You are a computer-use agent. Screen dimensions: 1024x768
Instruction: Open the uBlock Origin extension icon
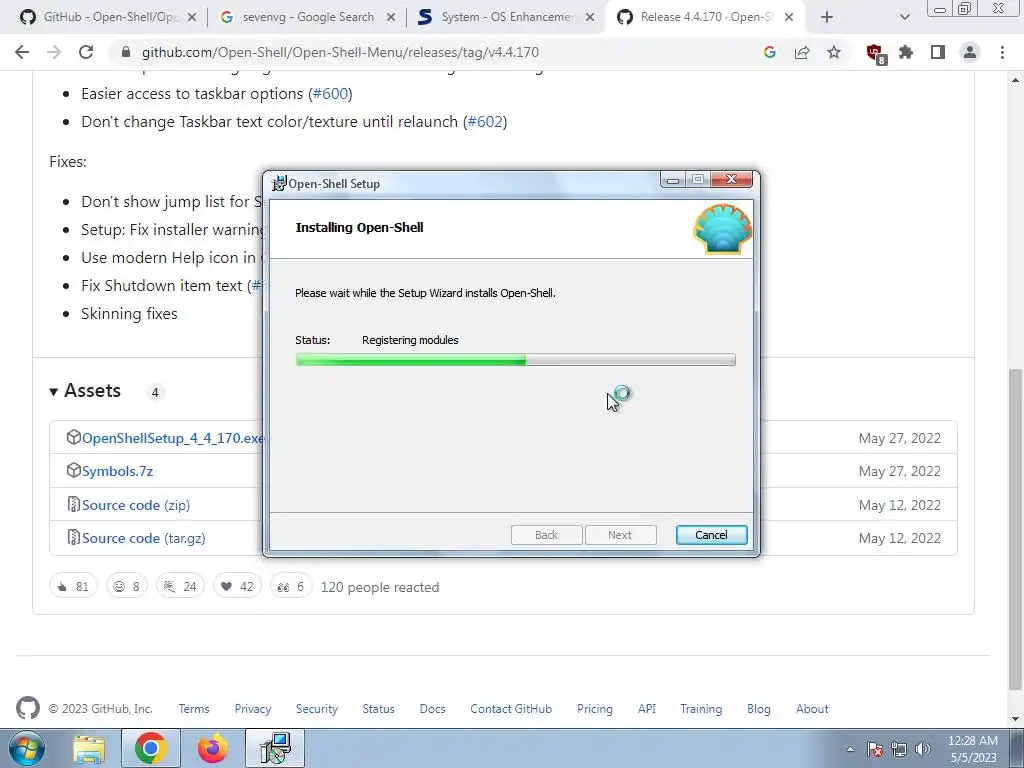tap(875, 53)
